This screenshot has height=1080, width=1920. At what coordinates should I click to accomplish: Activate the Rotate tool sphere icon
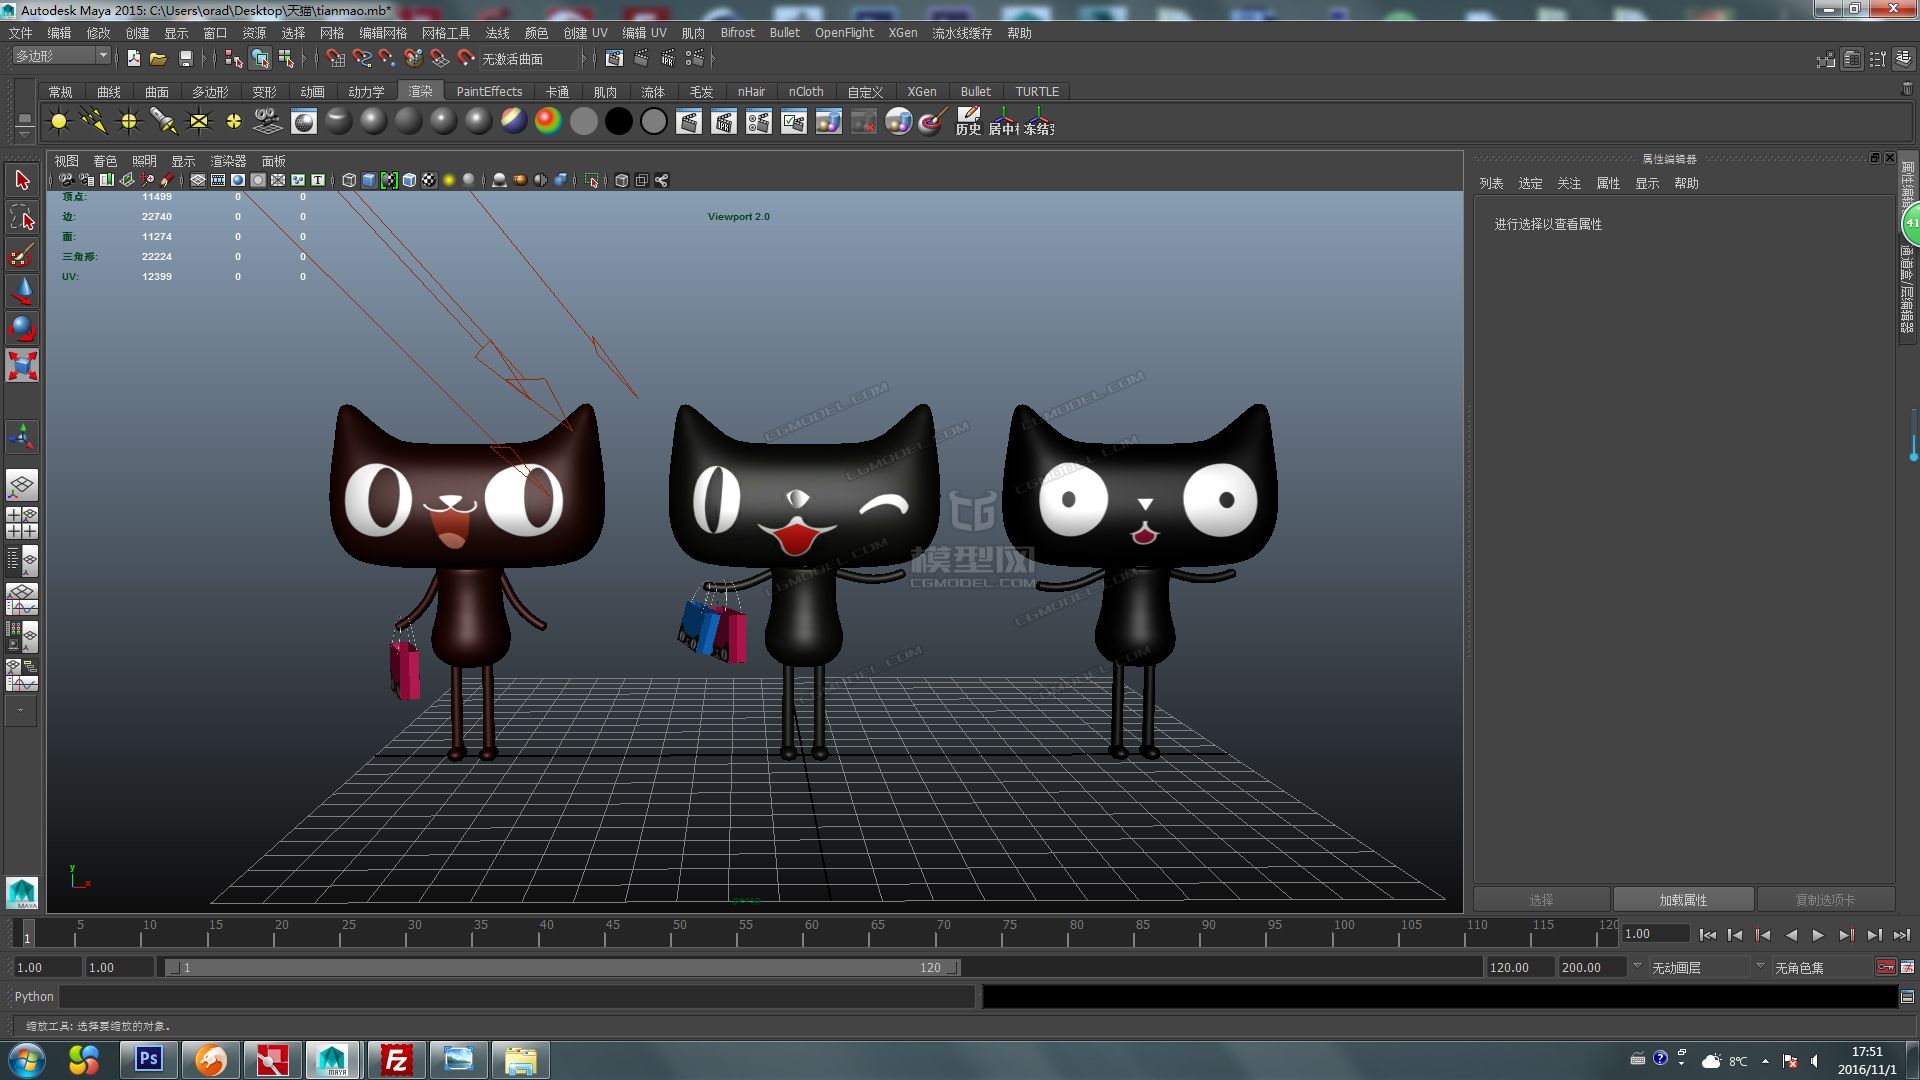(x=22, y=328)
